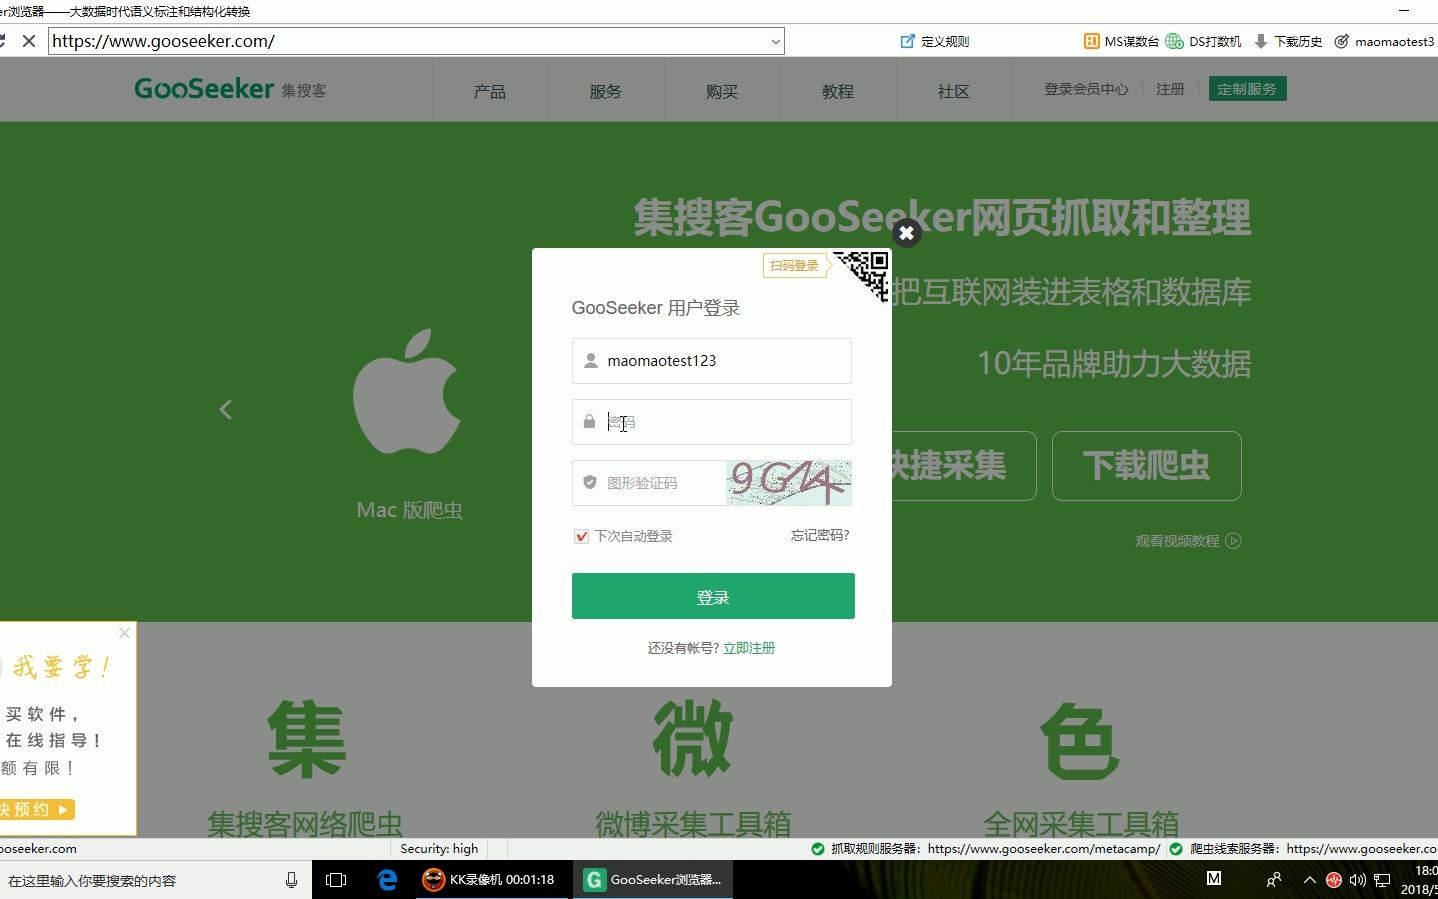The height and width of the screenshot is (899, 1438).
Task: Click 快预约 button in the ad
Action: [37, 809]
